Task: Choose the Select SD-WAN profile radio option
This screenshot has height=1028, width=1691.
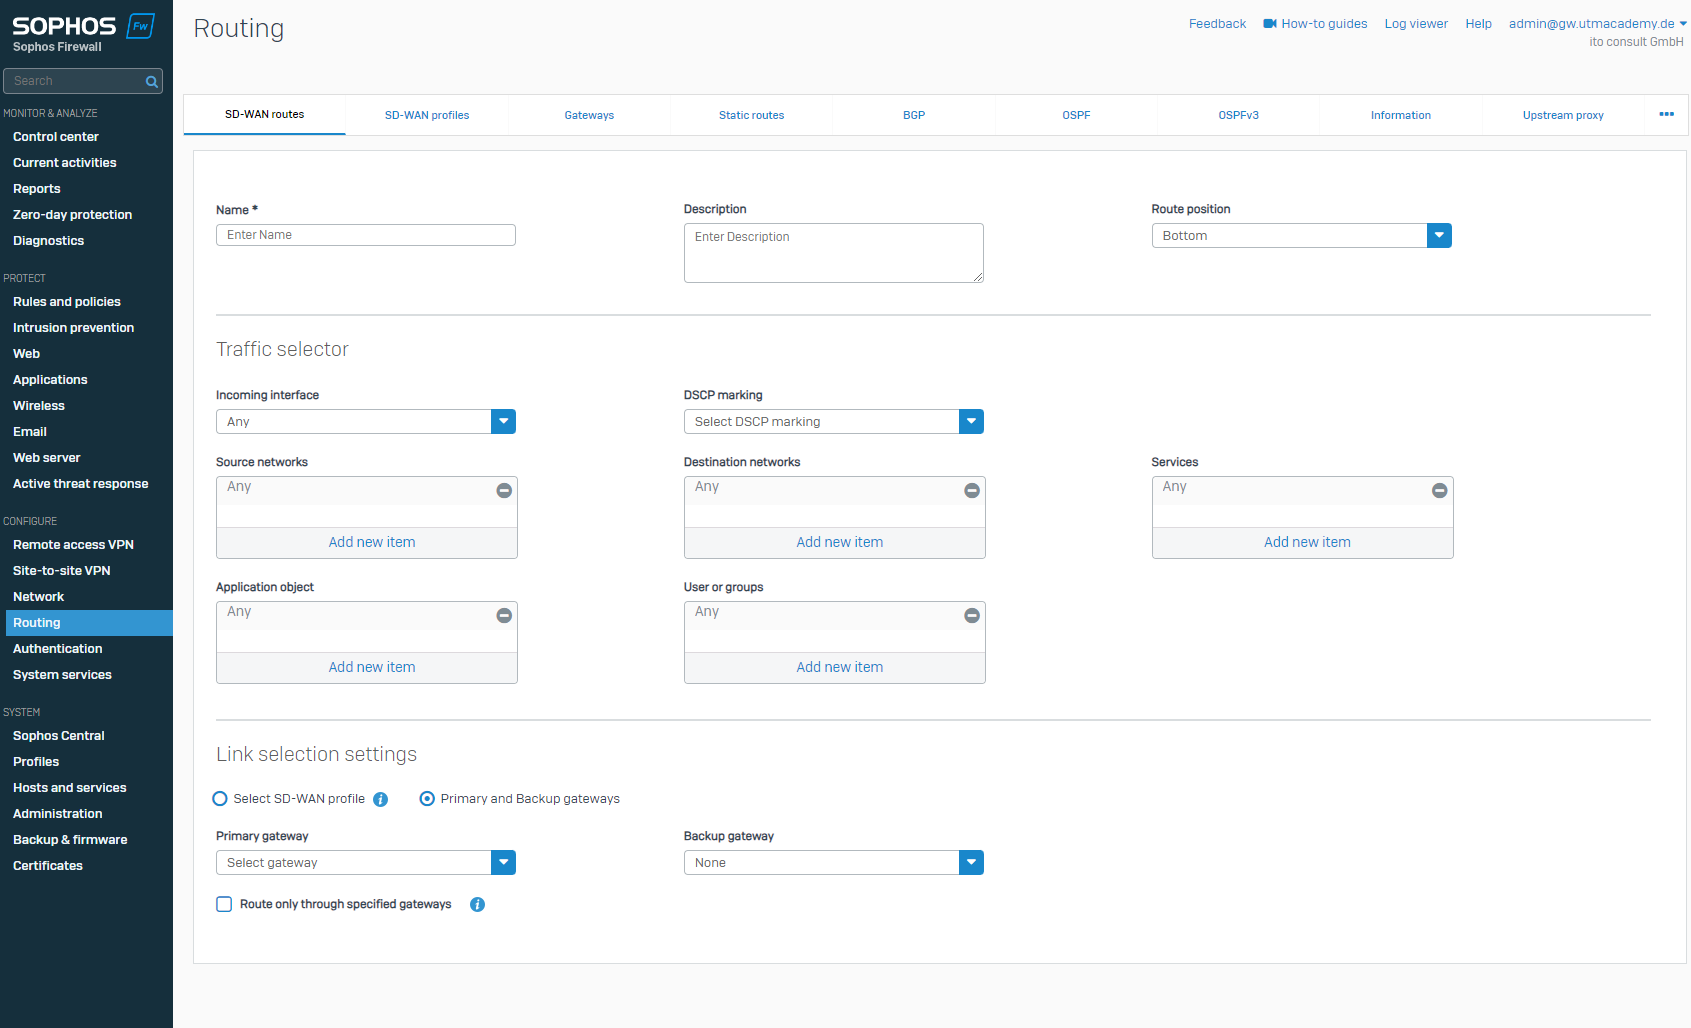Action: tap(220, 799)
